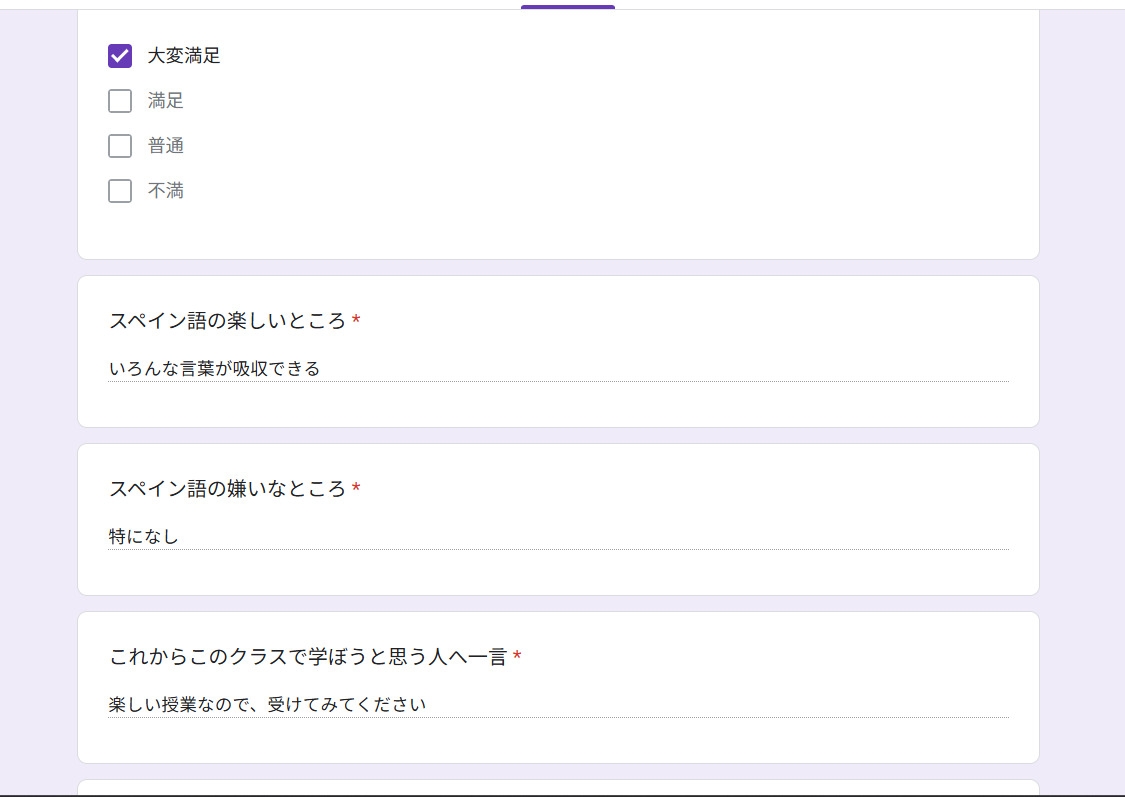Focus the 楽しい授業なので answer field
The height and width of the screenshot is (797, 1125).
pyautogui.click(x=558, y=705)
